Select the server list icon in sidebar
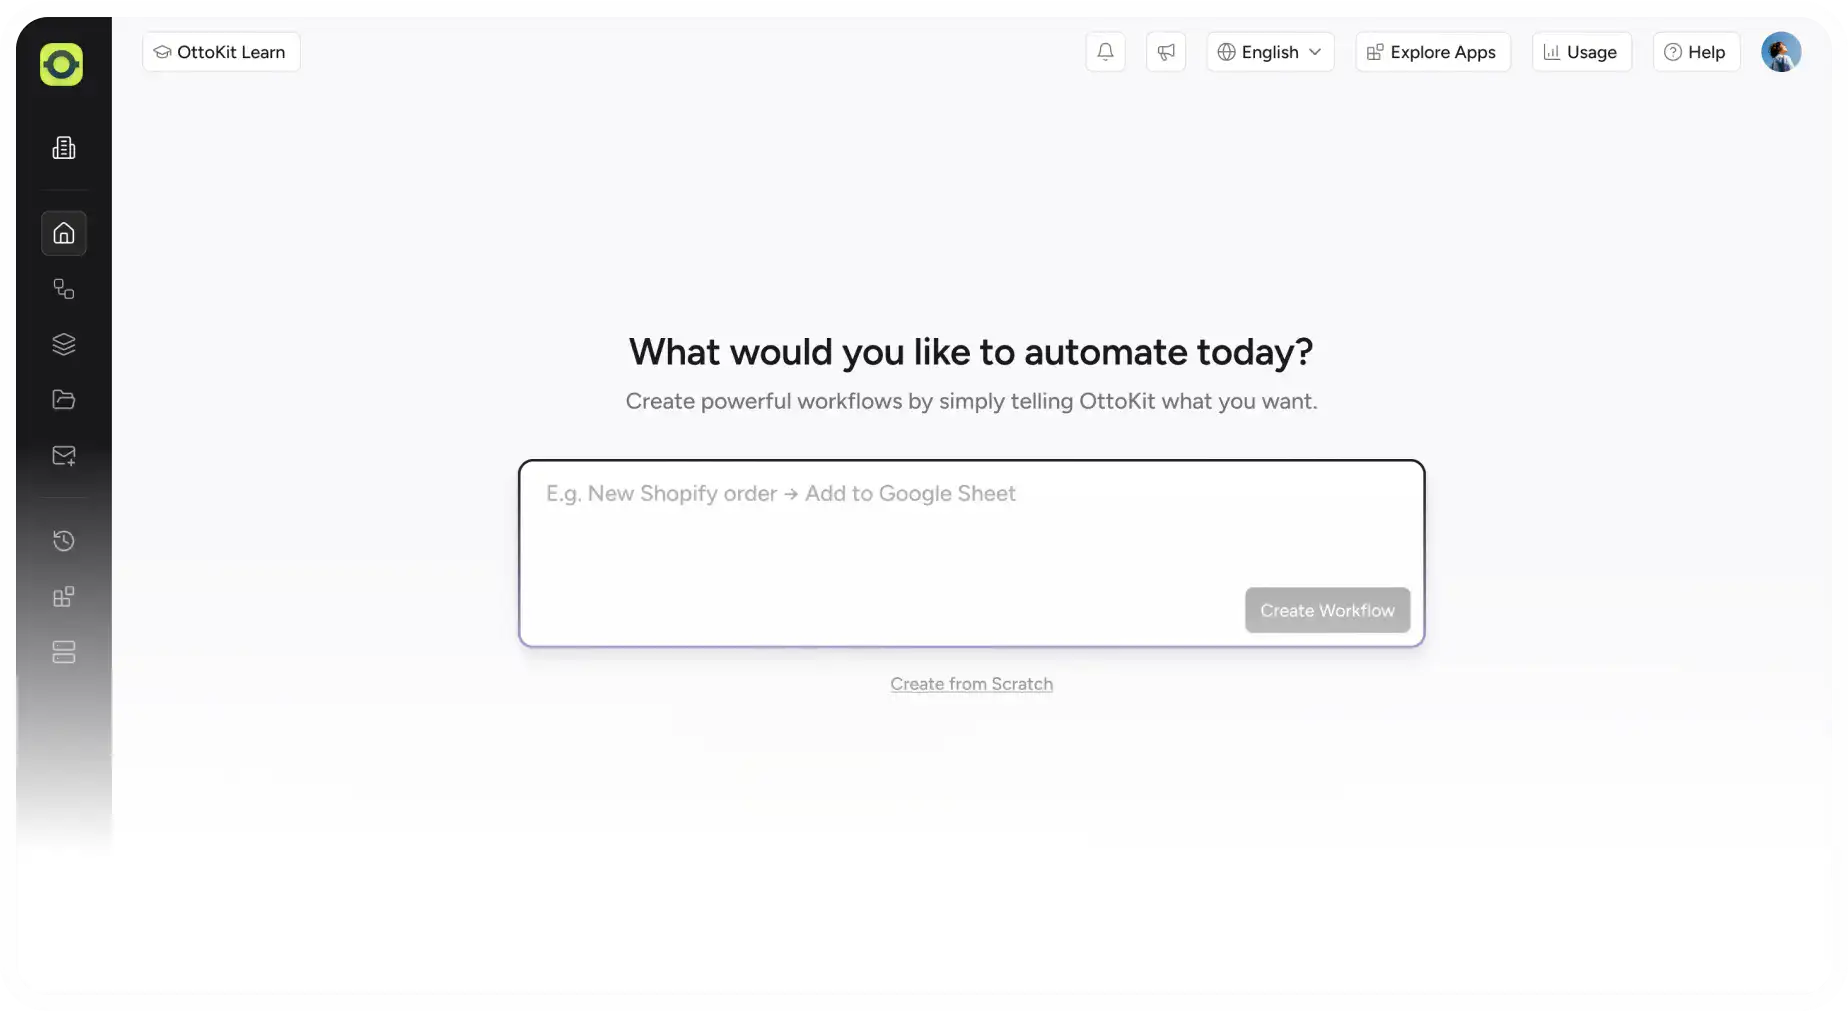Screen dimensions: 1848x1011 pyautogui.click(x=63, y=652)
